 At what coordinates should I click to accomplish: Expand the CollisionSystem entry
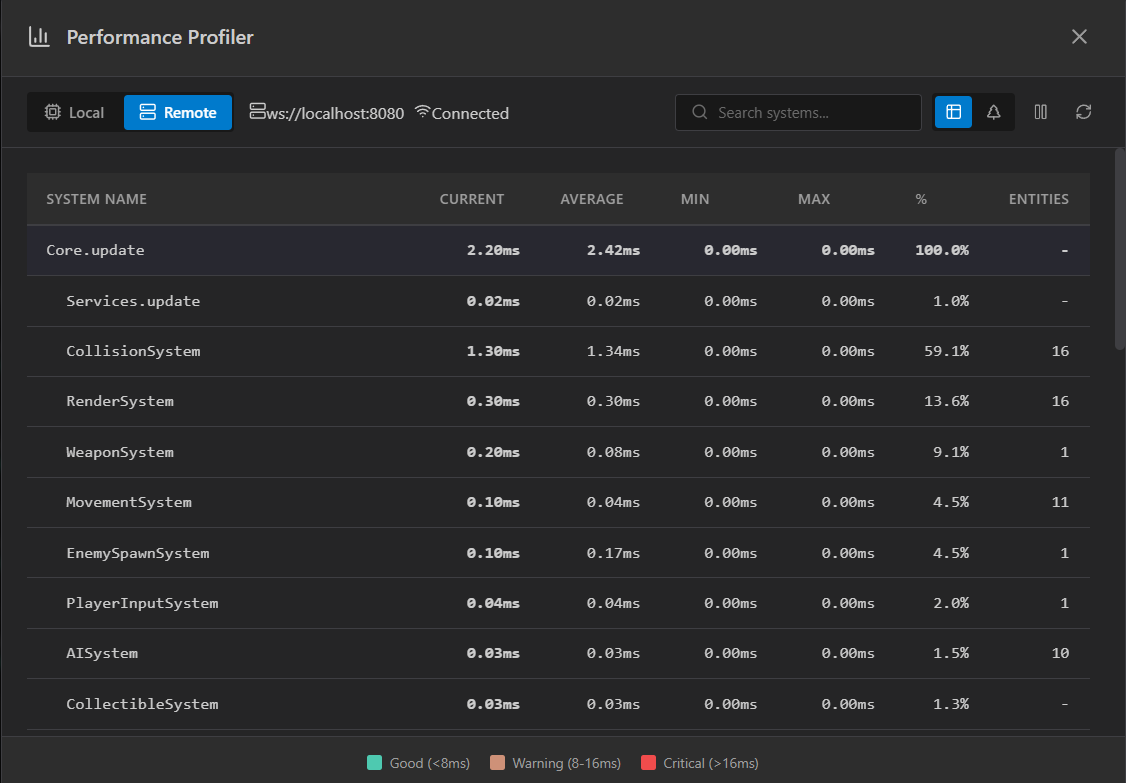[x=133, y=350]
